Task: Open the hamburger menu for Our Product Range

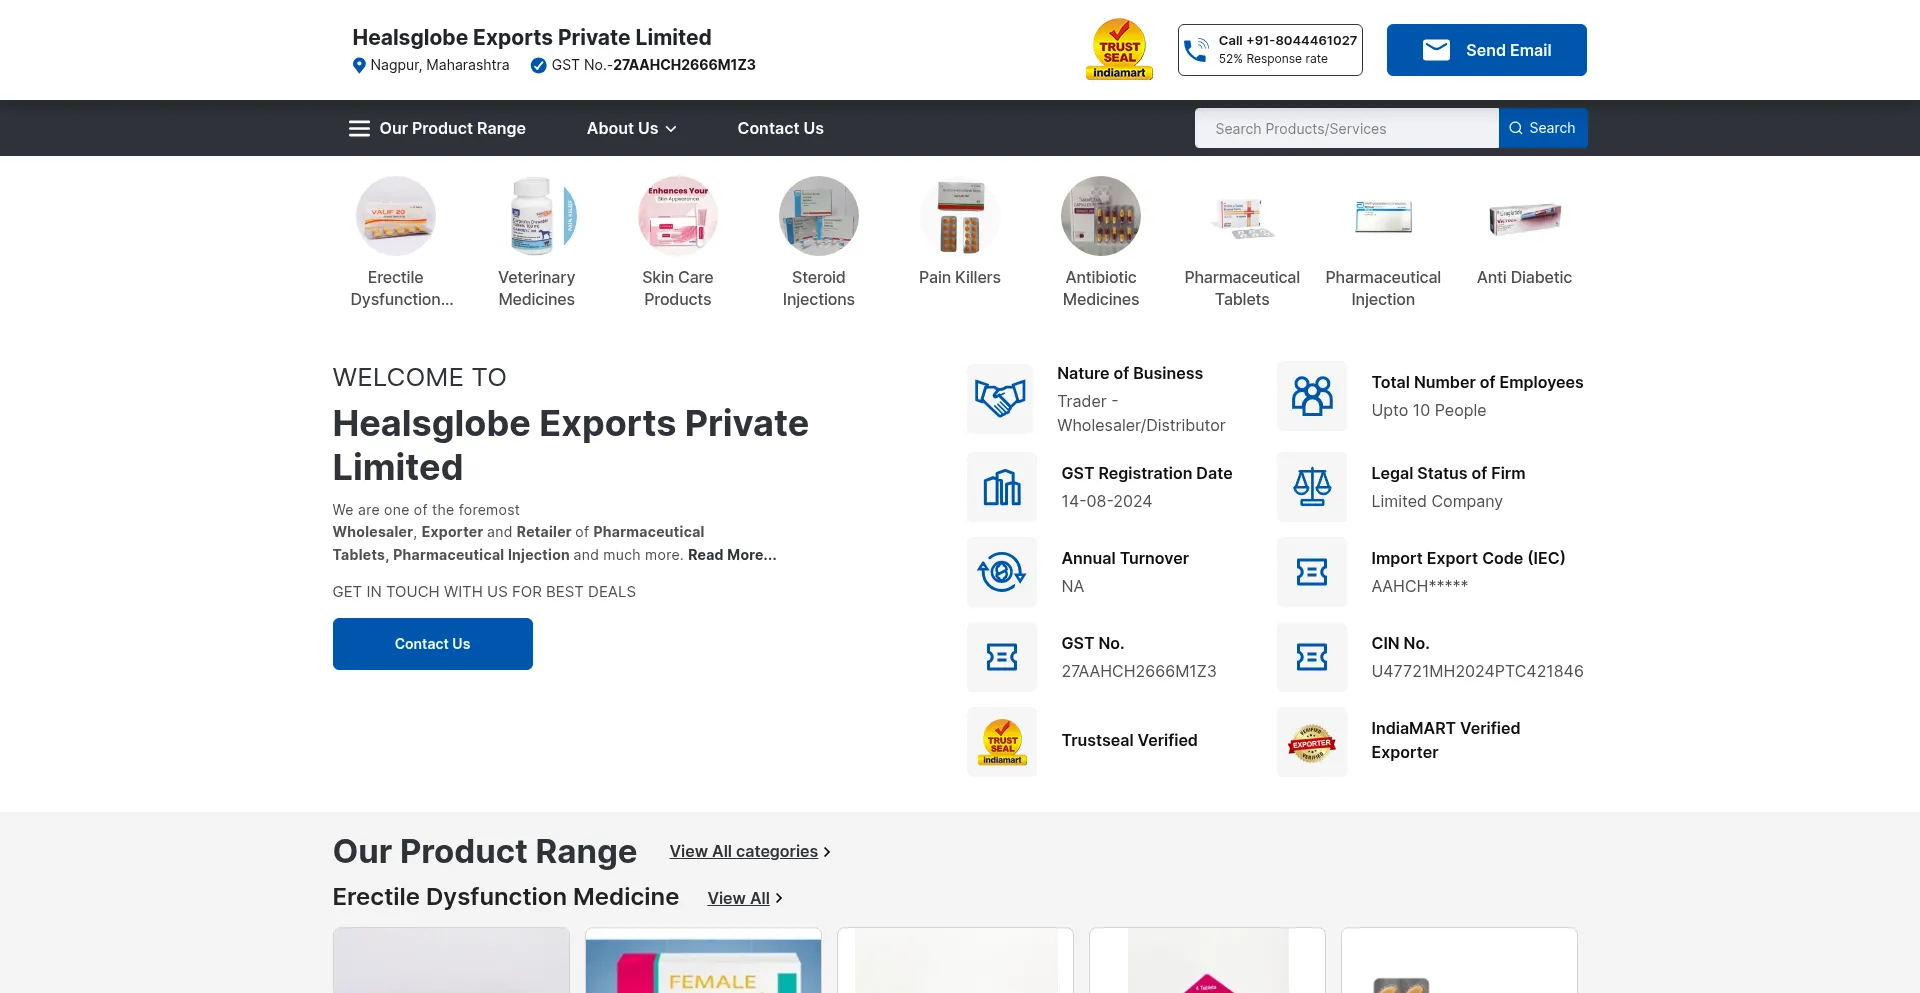Action: [359, 128]
